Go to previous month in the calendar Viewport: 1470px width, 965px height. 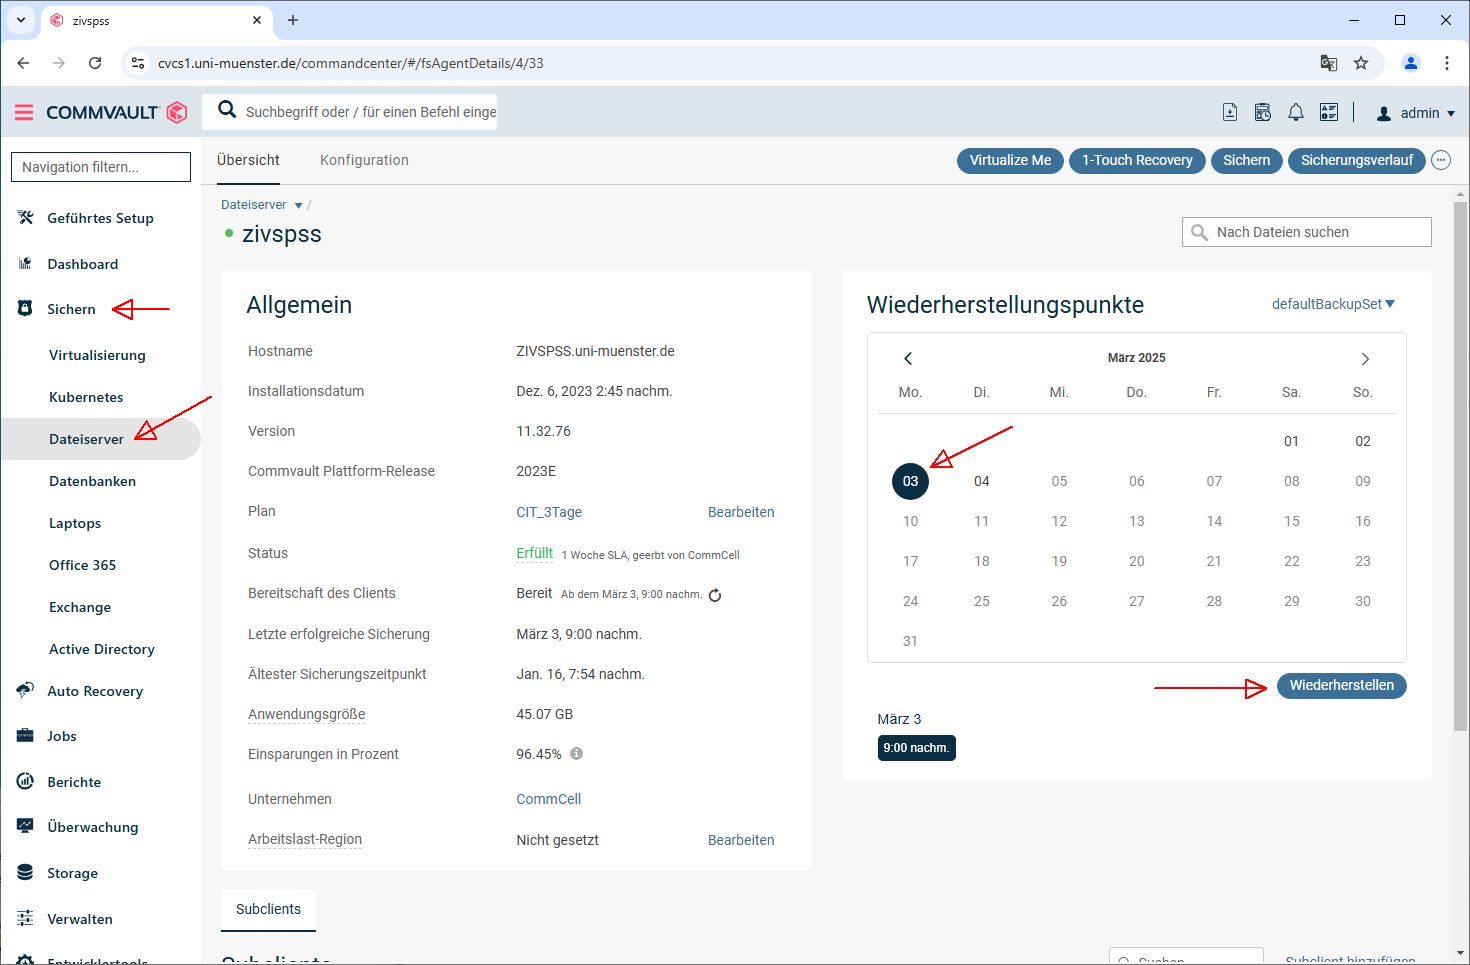coord(908,358)
